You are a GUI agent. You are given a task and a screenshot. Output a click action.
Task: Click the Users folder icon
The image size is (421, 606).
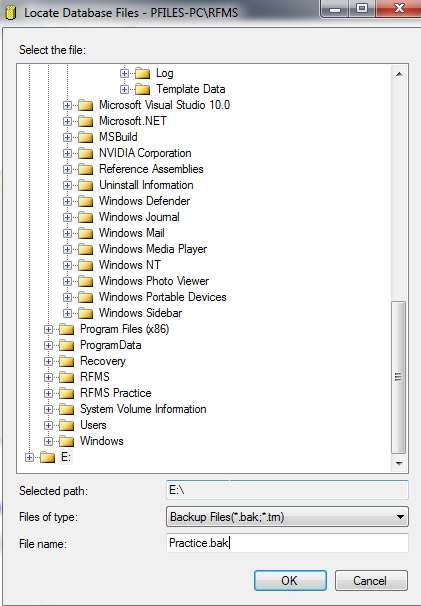tap(66, 425)
